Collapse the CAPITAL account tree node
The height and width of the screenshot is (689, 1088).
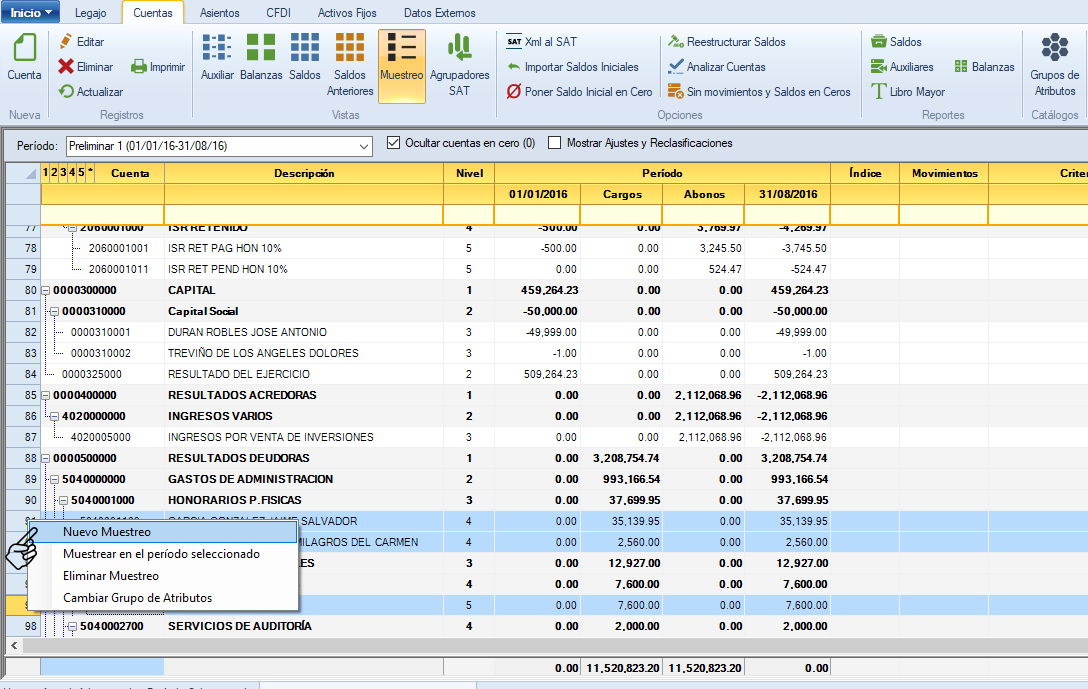(46, 290)
